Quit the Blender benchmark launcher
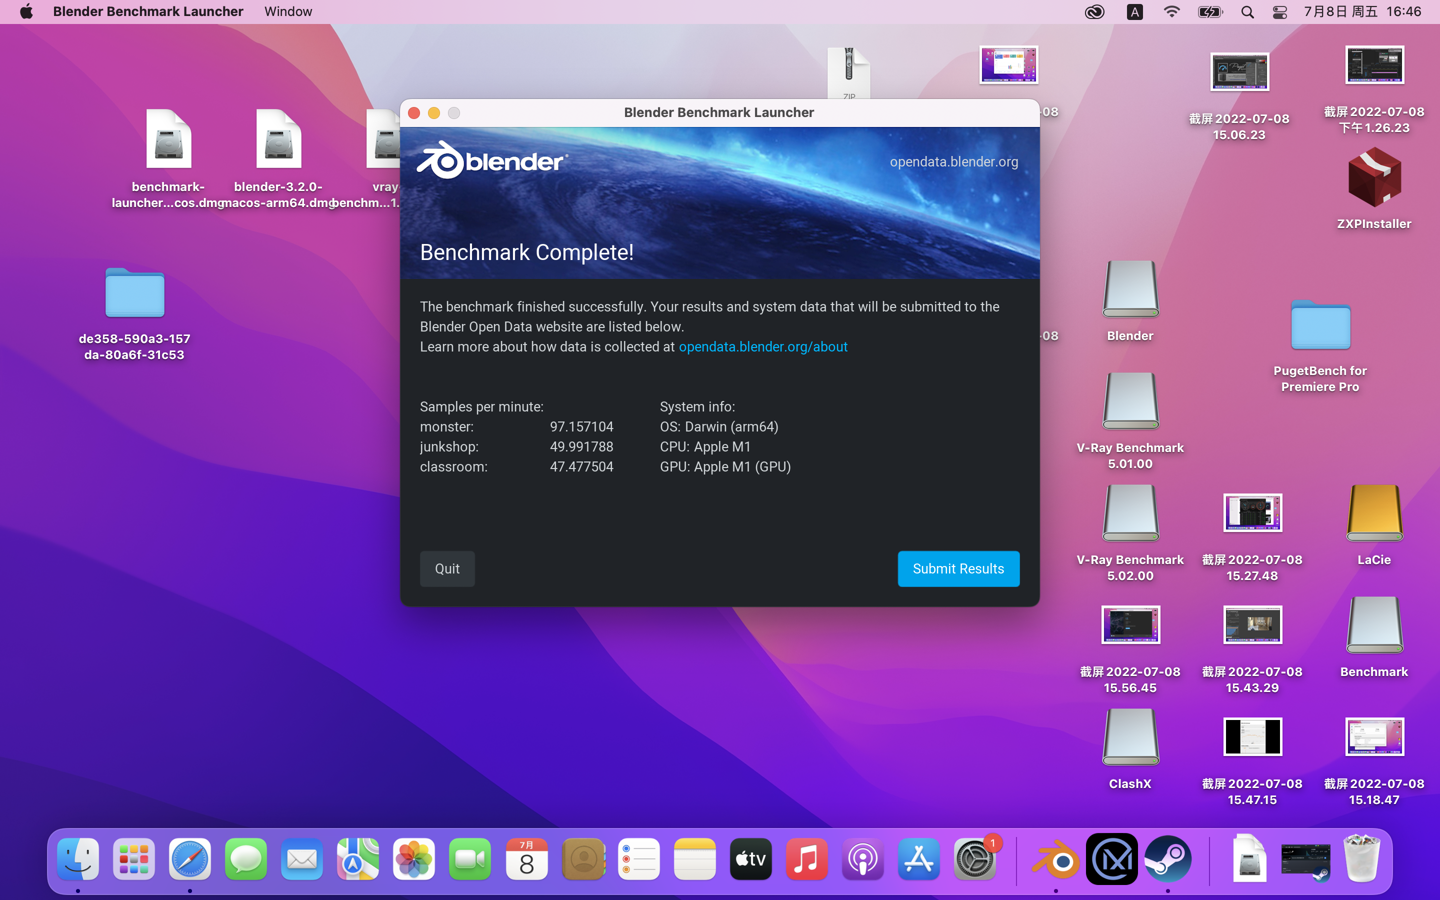 (x=447, y=569)
